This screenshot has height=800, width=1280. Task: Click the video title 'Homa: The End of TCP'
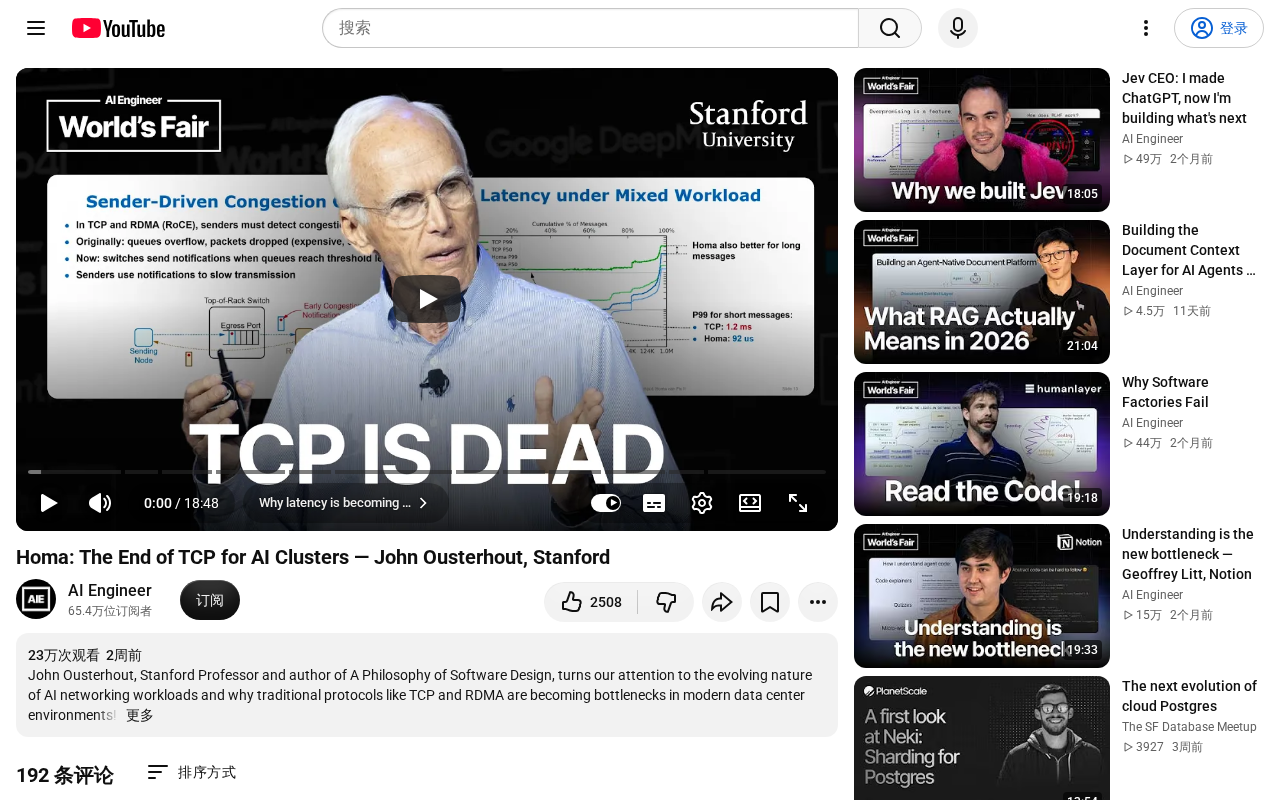click(x=313, y=557)
